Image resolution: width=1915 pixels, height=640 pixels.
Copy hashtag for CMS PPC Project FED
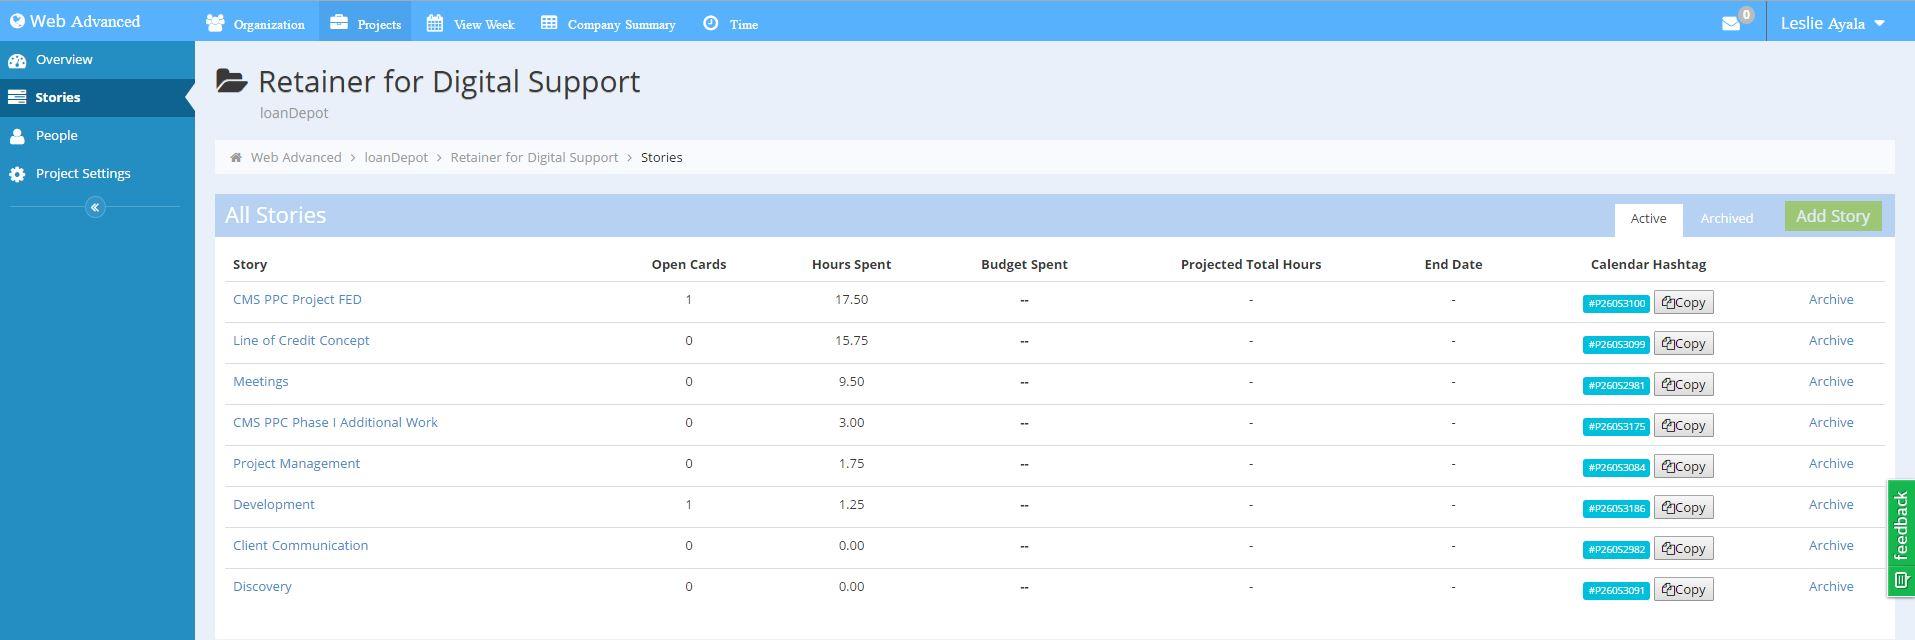1683,303
